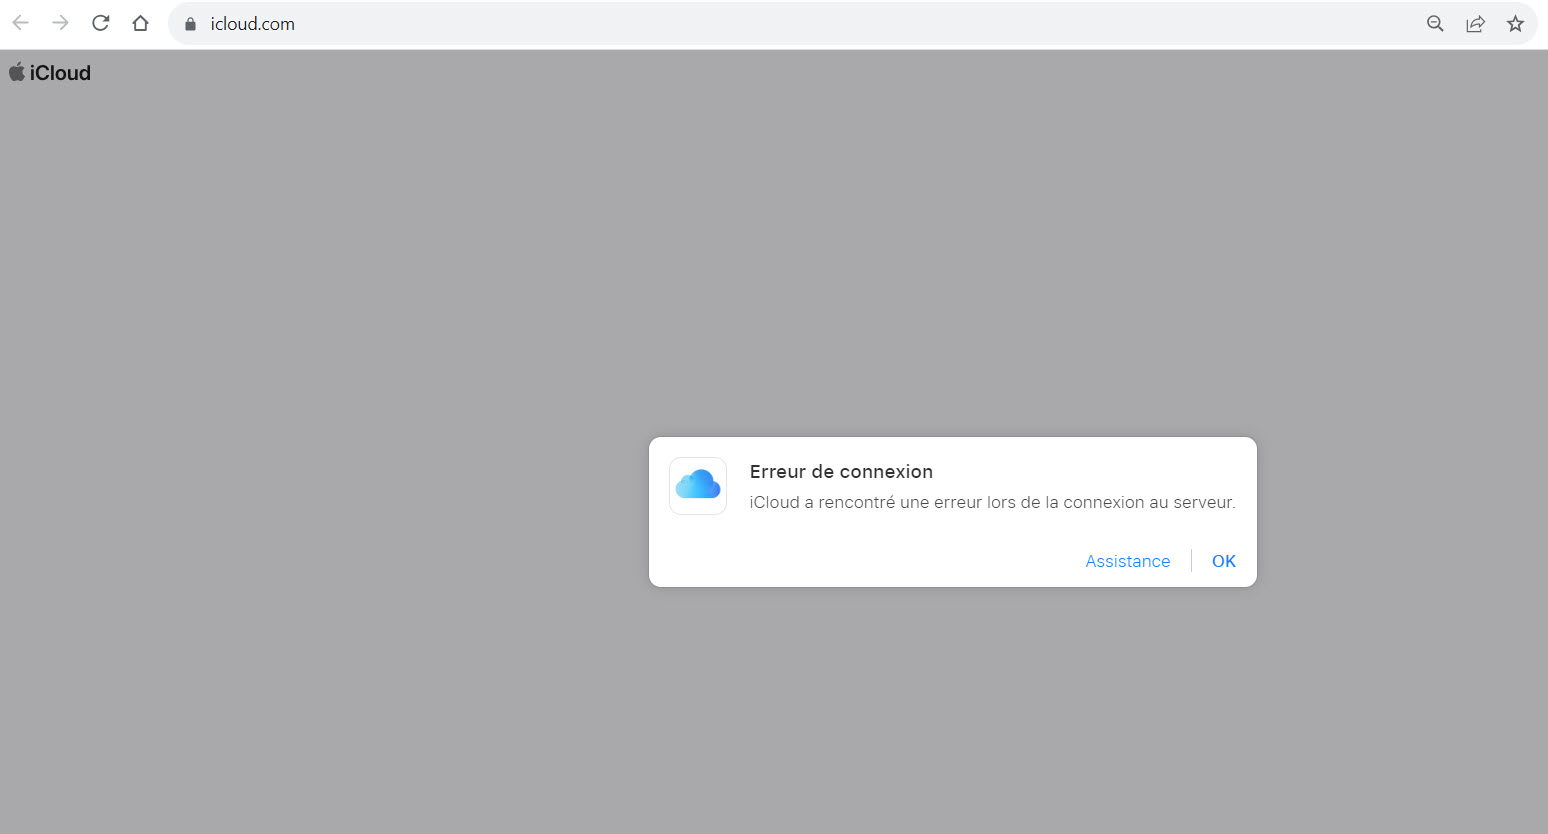The height and width of the screenshot is (834, 1548).
Task: Select the 'Erreur de connexion' dialog title
Action: (x=841, y=472)
